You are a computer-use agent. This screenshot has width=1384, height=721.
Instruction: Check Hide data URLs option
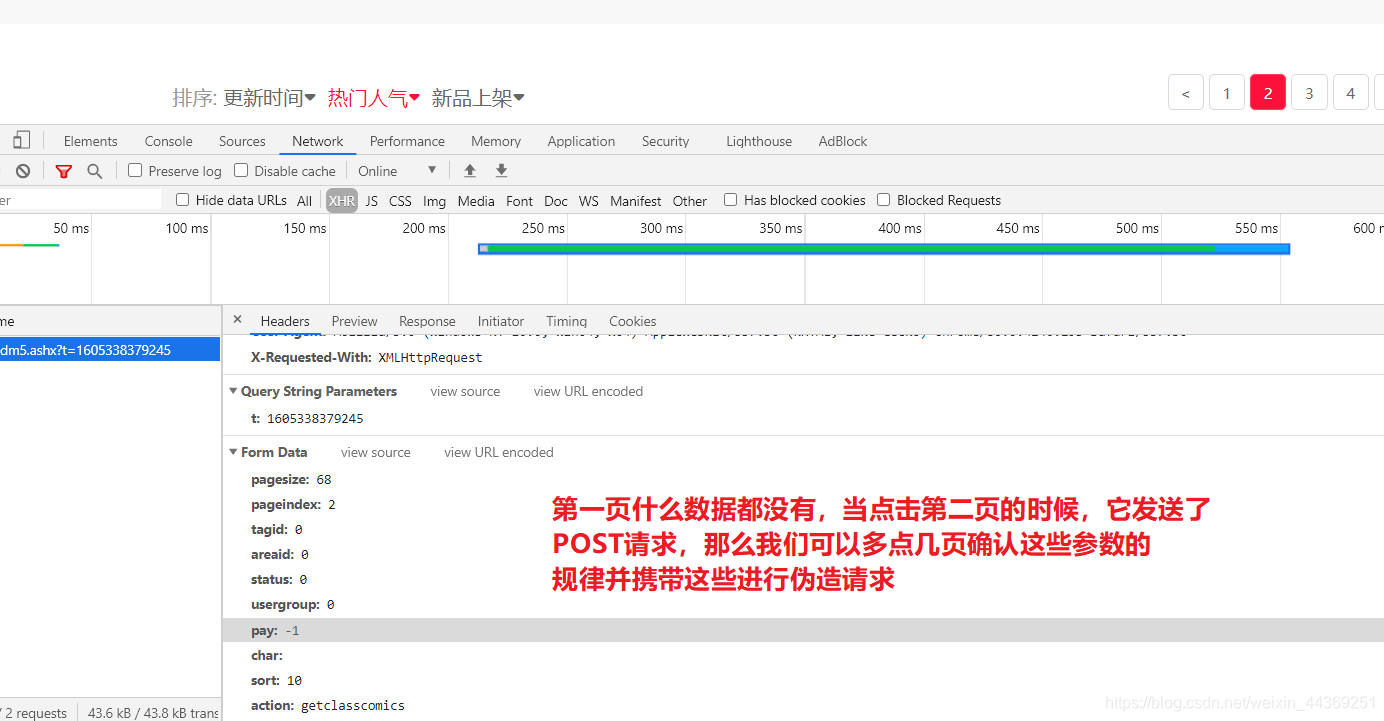(182, 200)
